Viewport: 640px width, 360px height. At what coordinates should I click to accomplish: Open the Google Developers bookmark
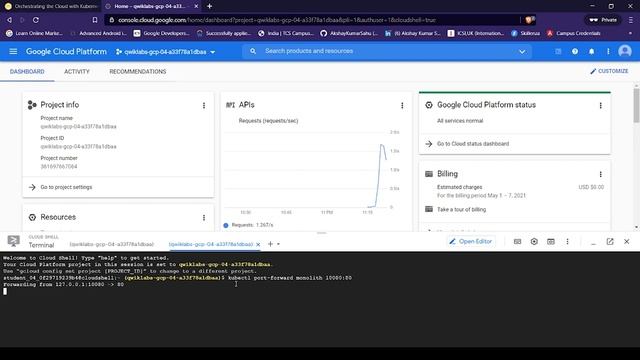click(x=162, y=33)
